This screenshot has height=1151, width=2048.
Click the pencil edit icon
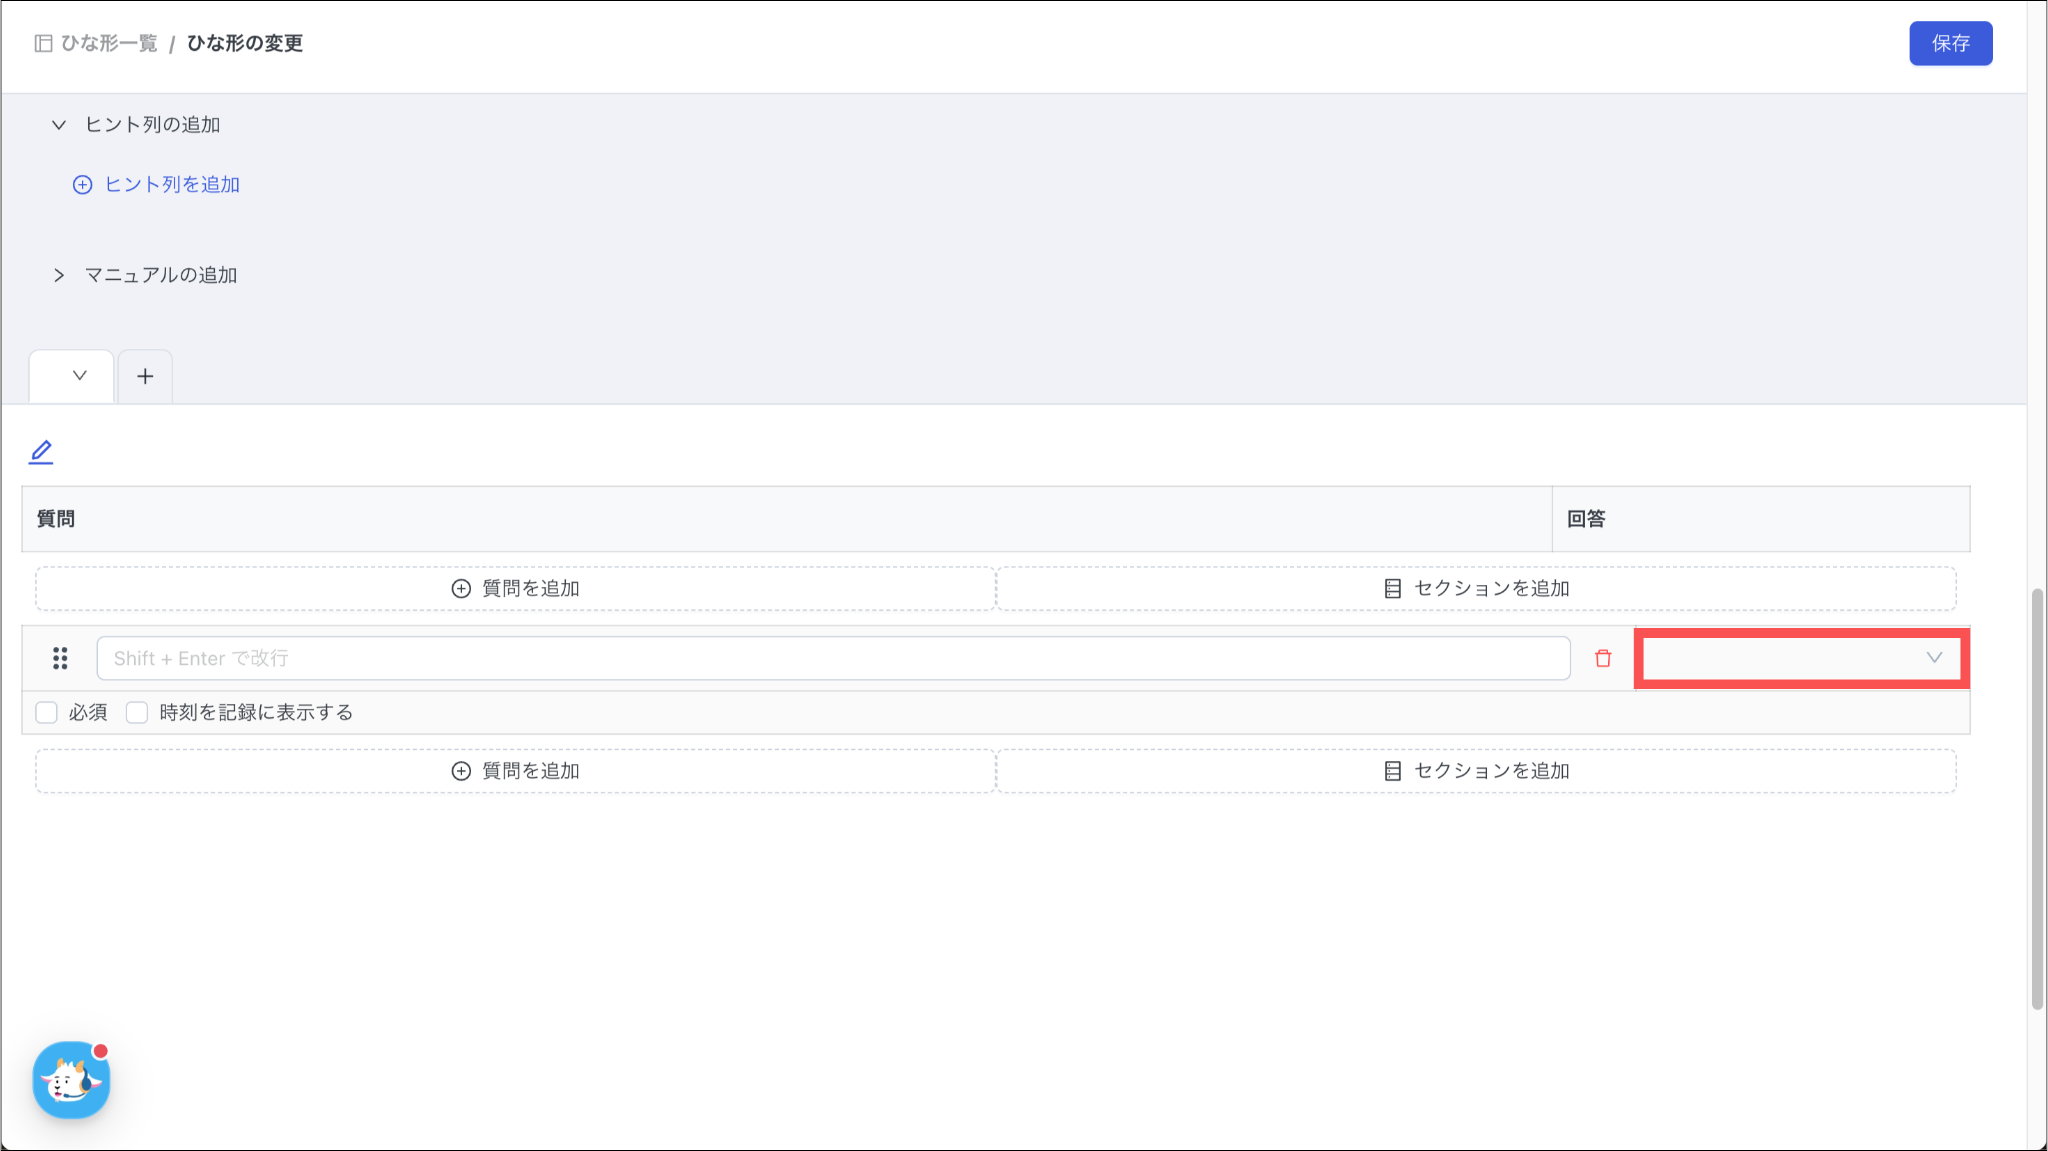coord(41,452)
